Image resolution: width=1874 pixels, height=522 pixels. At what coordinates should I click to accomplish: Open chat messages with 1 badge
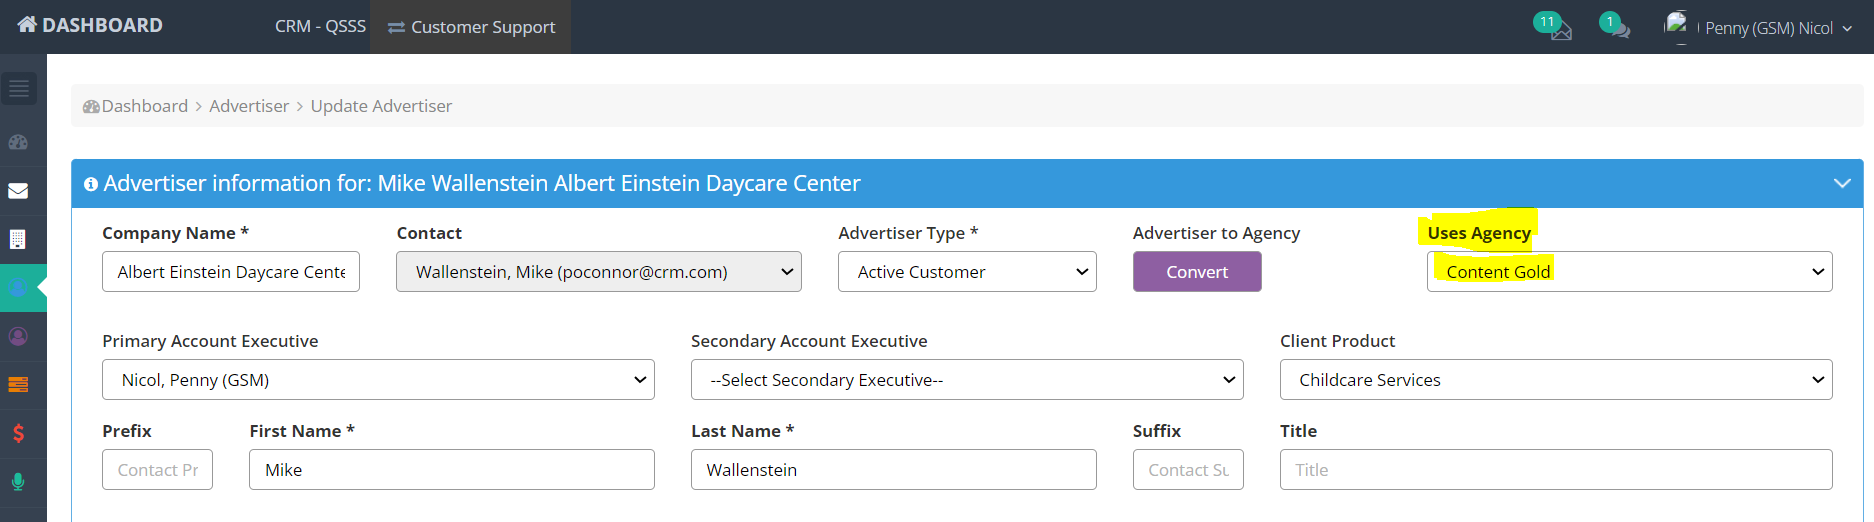coord(1615,27)
